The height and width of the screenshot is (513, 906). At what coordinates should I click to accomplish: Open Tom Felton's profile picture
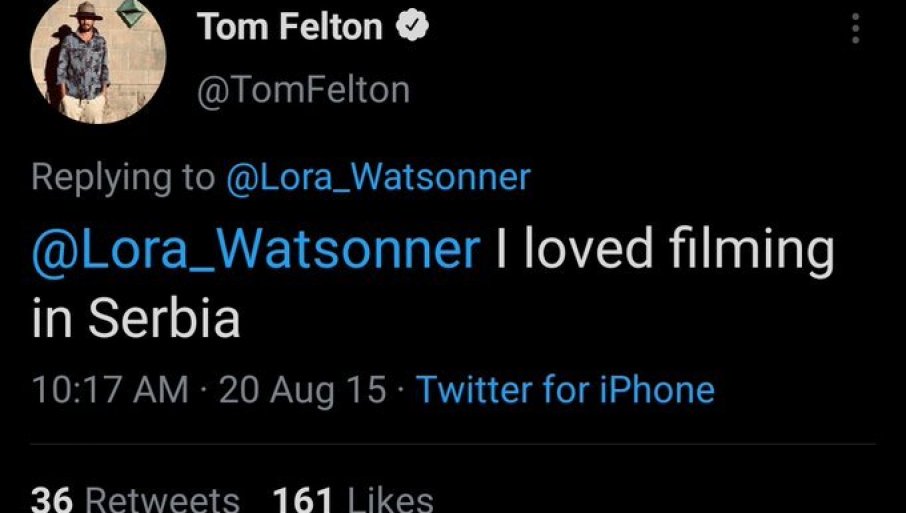pyautogui.click(x=84, y=62)
